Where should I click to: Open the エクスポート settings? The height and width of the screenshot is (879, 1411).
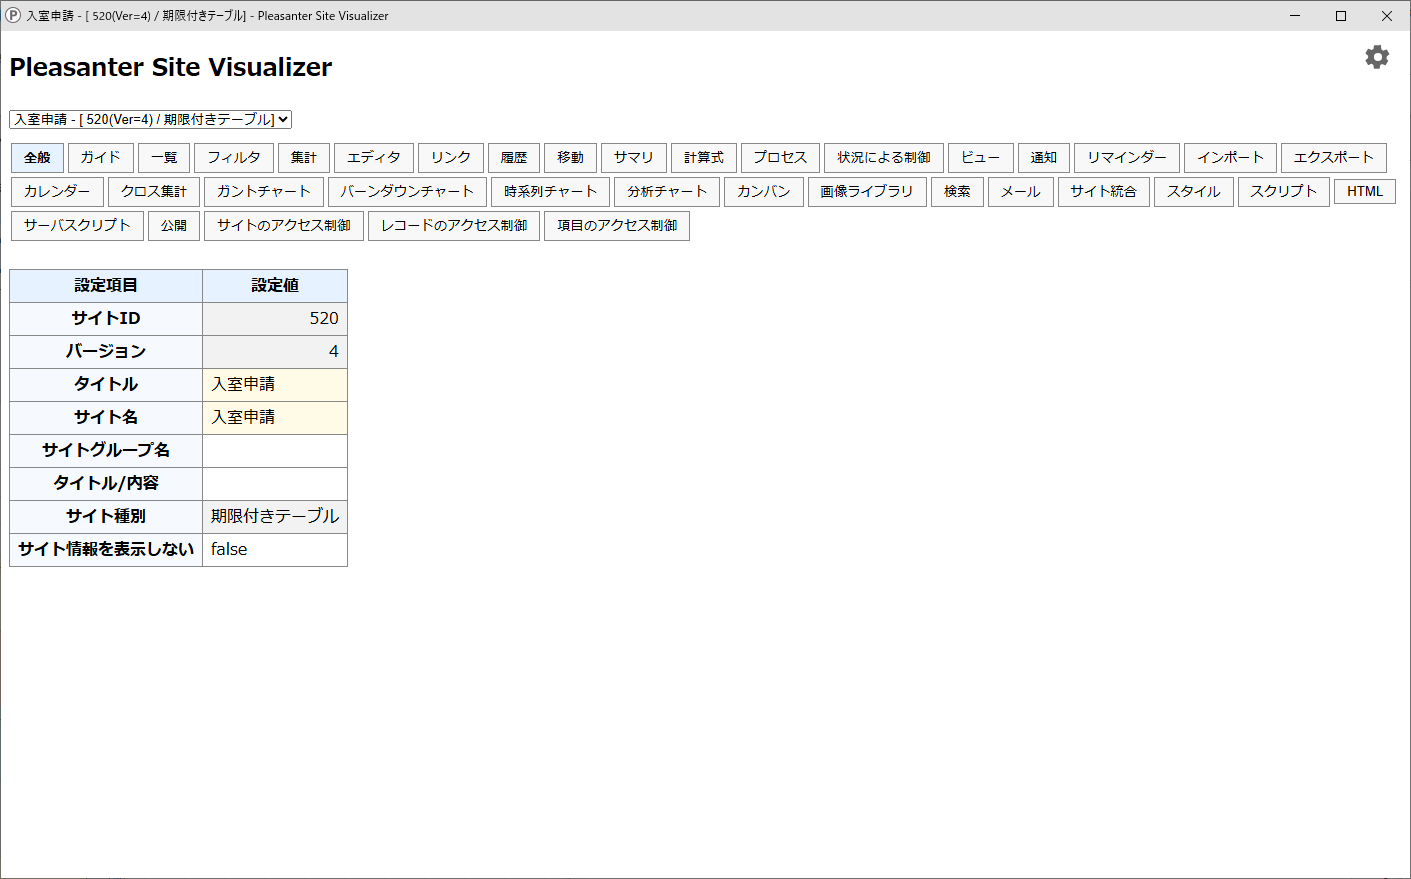pyautogui.click(x=1334, y=157)
